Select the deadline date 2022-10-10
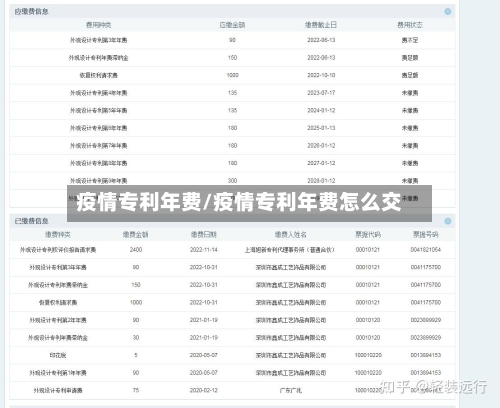500x408 pixels. point(321,75)
